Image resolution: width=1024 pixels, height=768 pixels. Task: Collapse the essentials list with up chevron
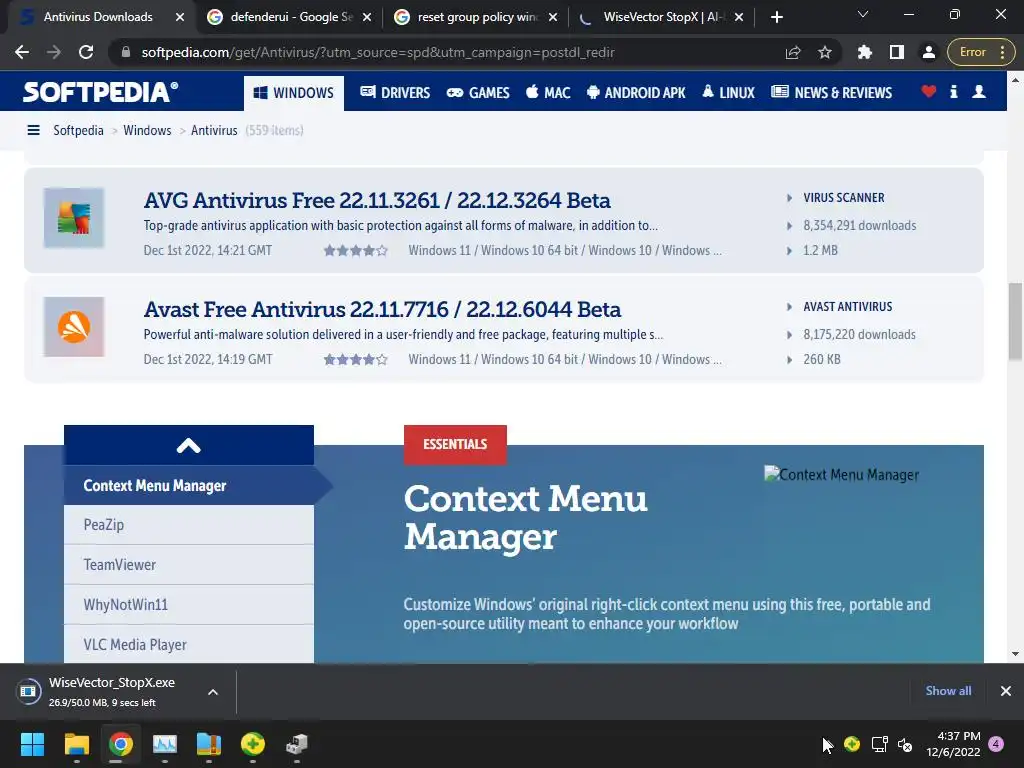click(x=189, y=445)
